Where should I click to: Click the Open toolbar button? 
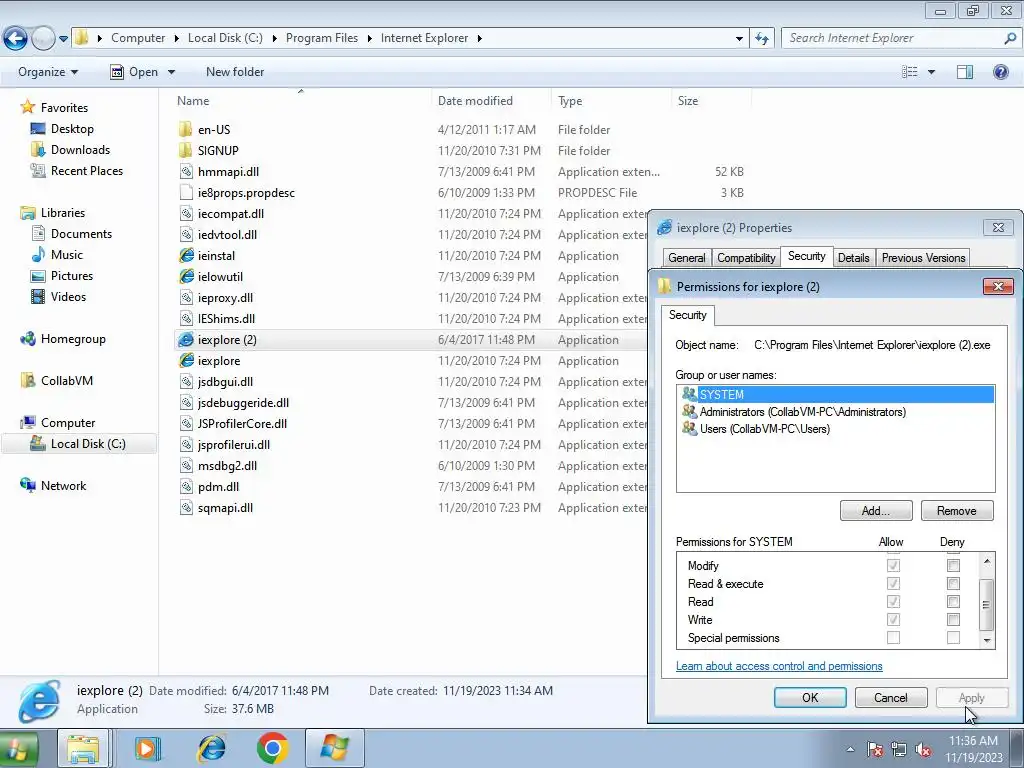pyautogui.click(x=135, y=72)
